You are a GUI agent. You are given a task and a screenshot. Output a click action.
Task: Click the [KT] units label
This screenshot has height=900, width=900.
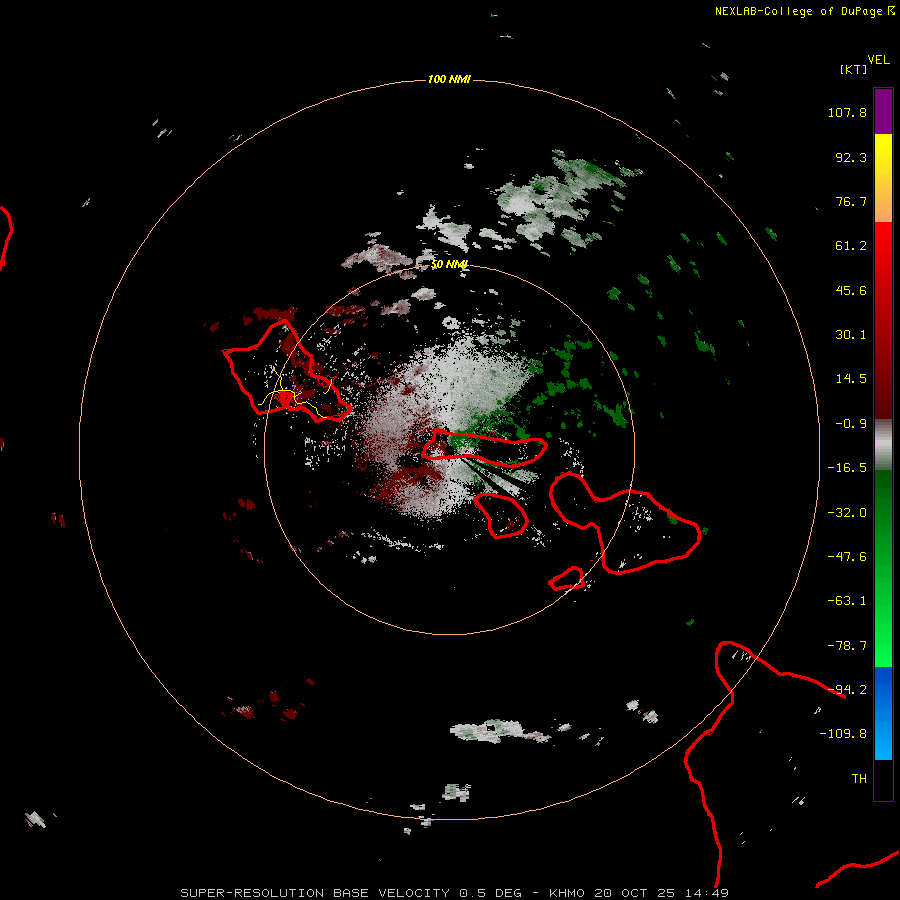click(x=854, y=69)
